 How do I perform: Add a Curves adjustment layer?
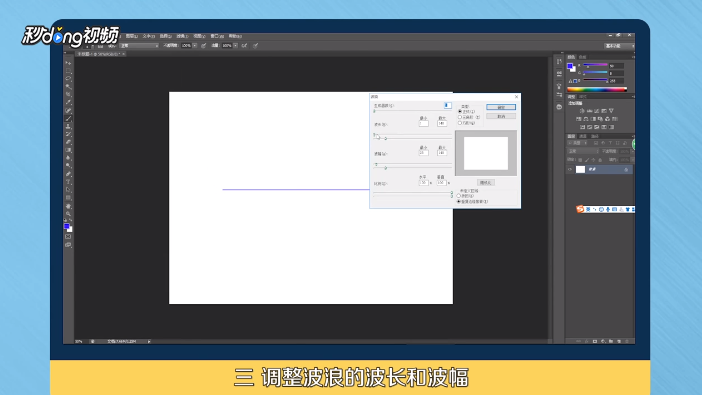tap(596, 111)
